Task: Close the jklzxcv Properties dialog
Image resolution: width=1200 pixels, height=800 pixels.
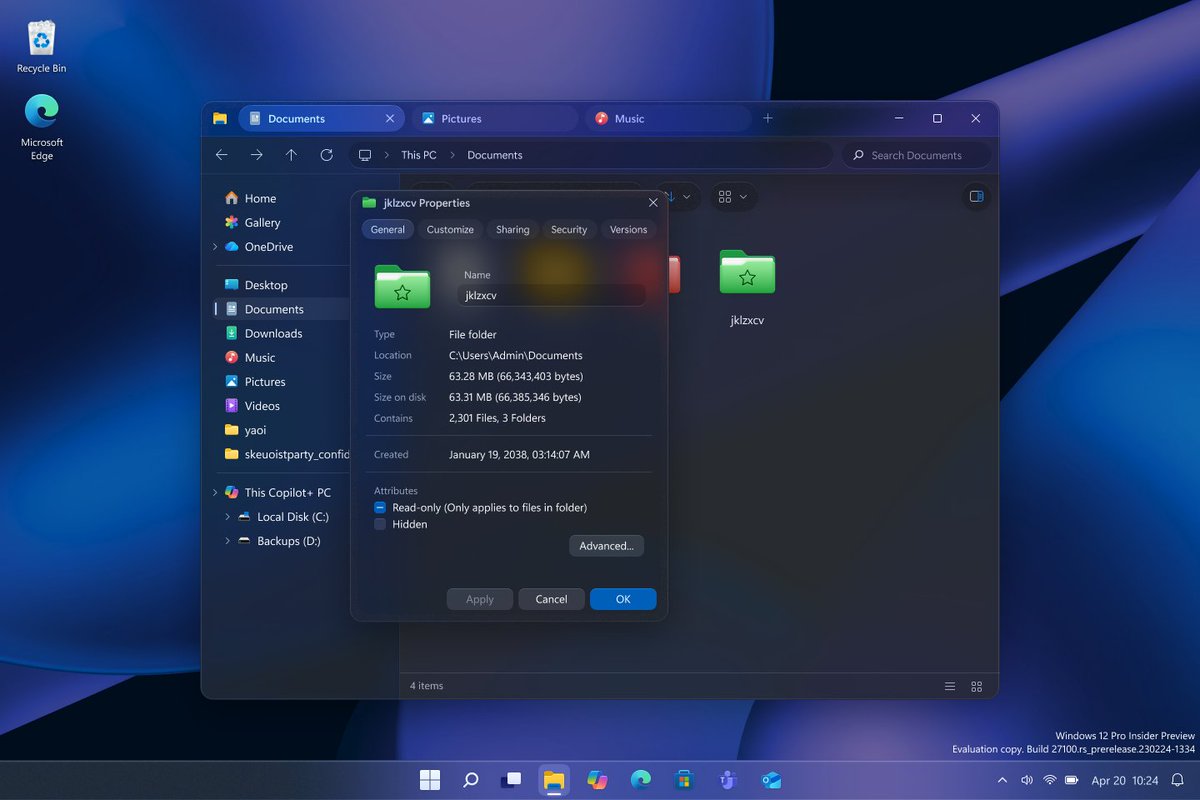Action: (x=653, y=202)
